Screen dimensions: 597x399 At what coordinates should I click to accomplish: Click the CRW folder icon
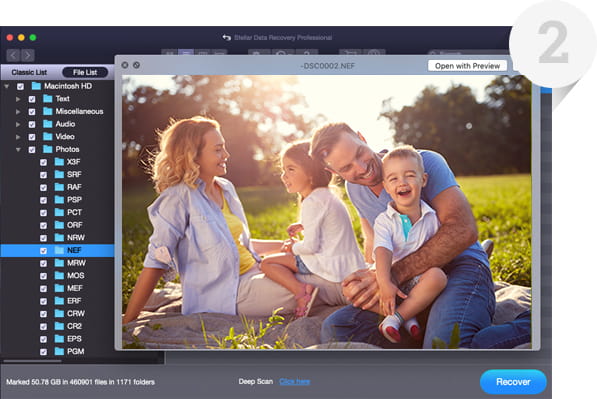click(x=59, y=313)
